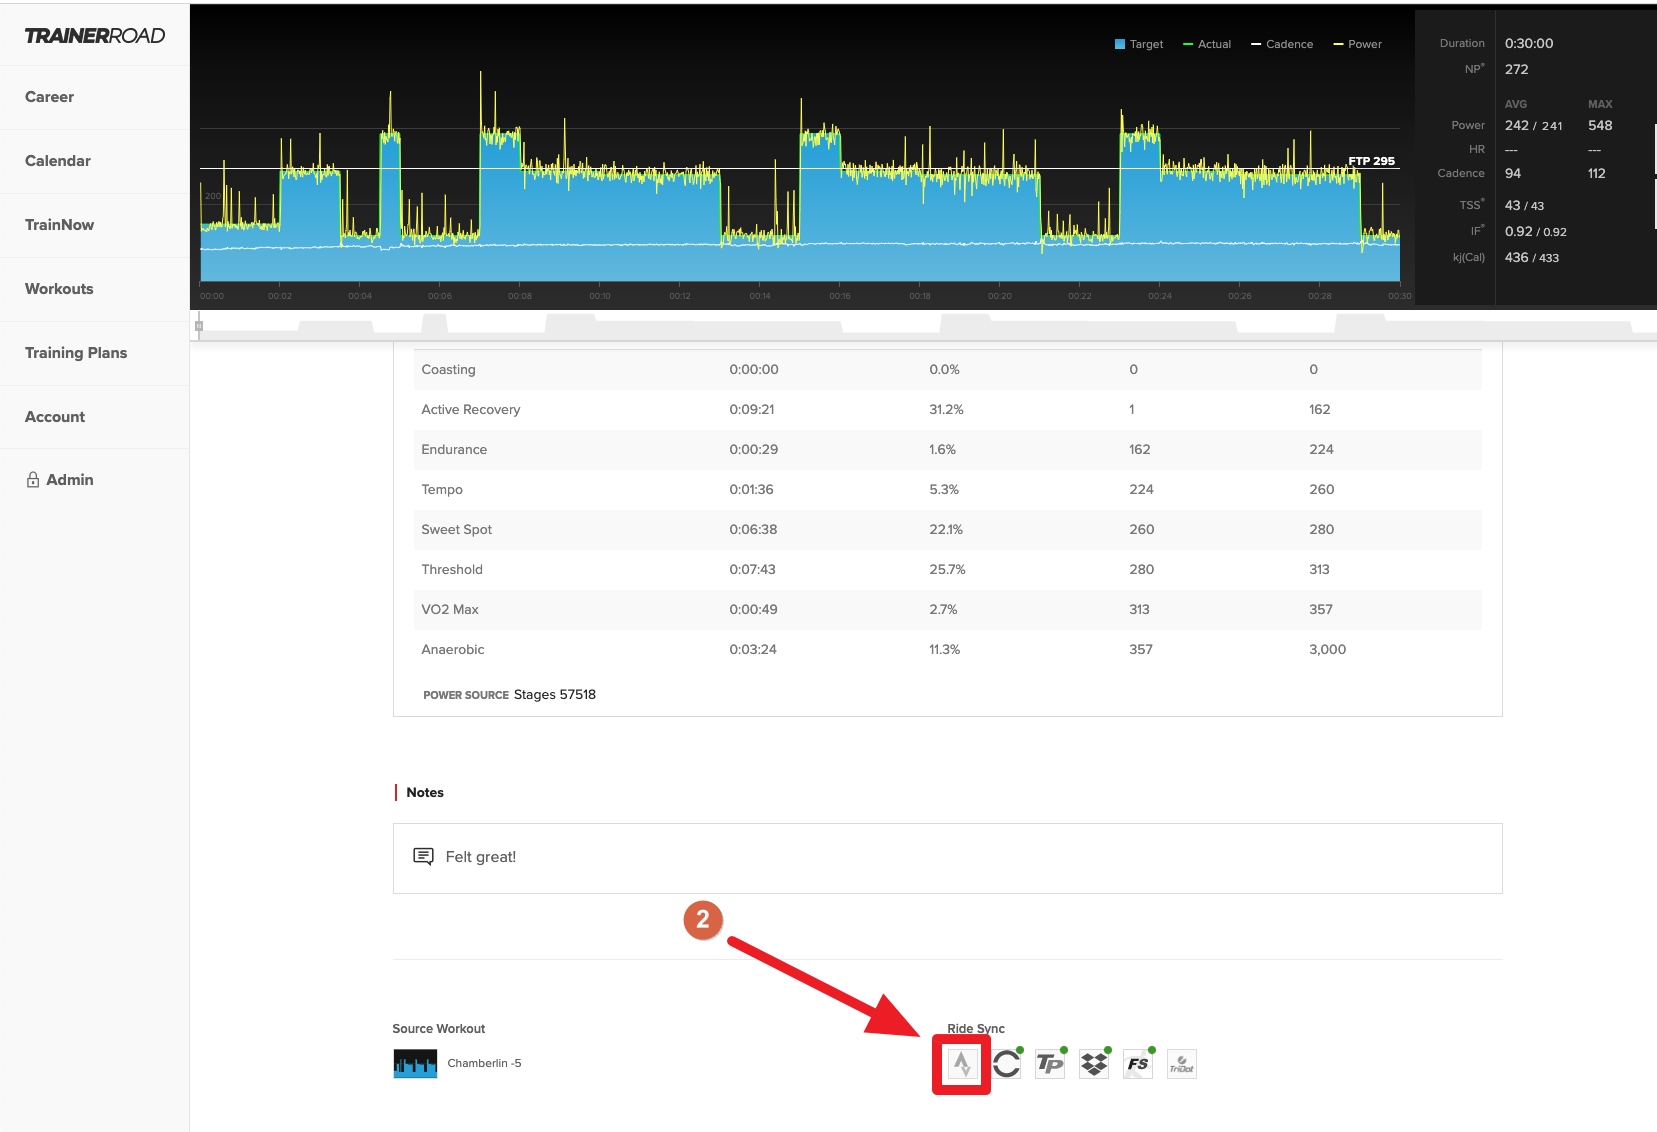The height and width of the screenshot is (1132, 1657).
Task: Select the Sweet Spot zone row
Action: 947,529
